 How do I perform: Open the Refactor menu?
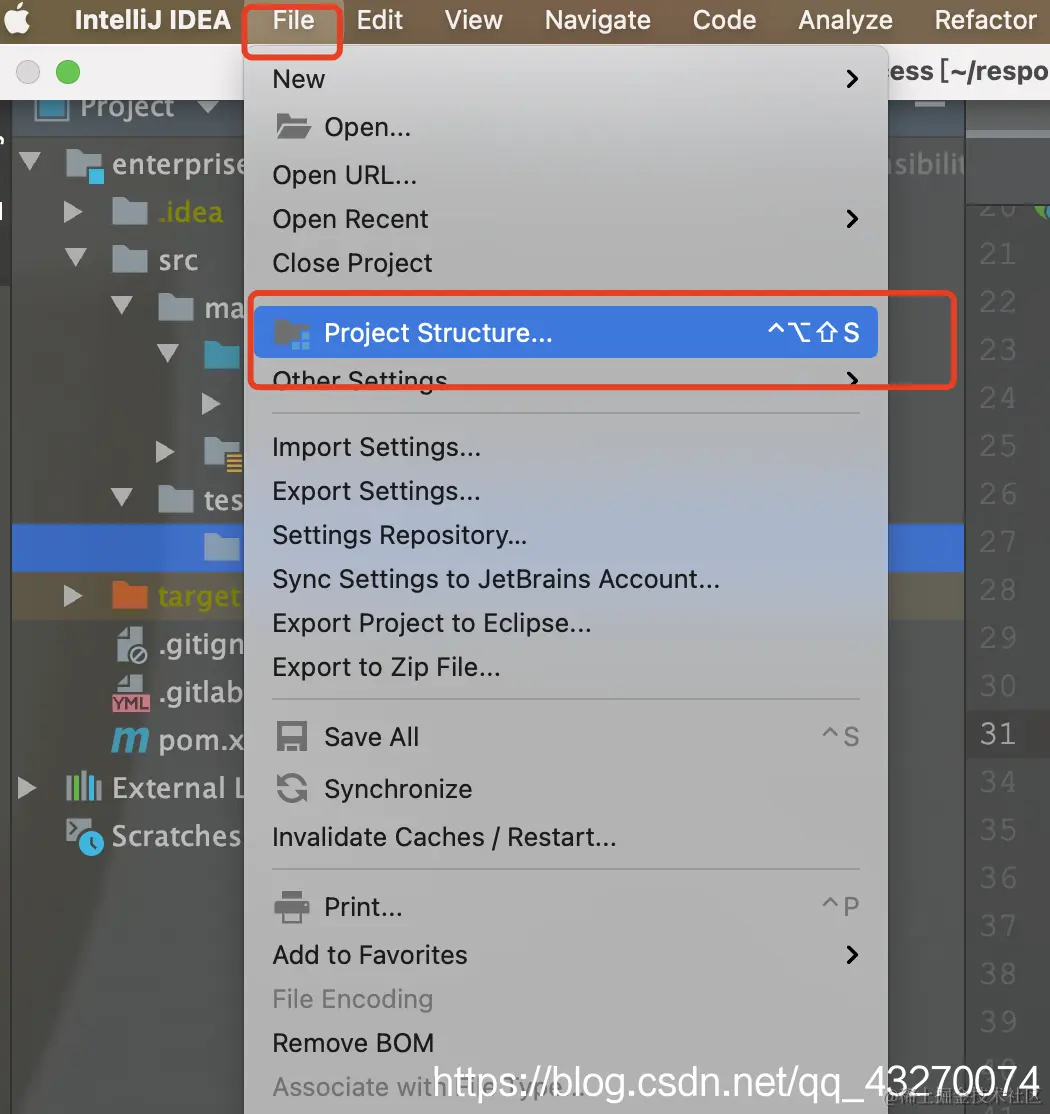pyautogui.click(x=985, y=20)
